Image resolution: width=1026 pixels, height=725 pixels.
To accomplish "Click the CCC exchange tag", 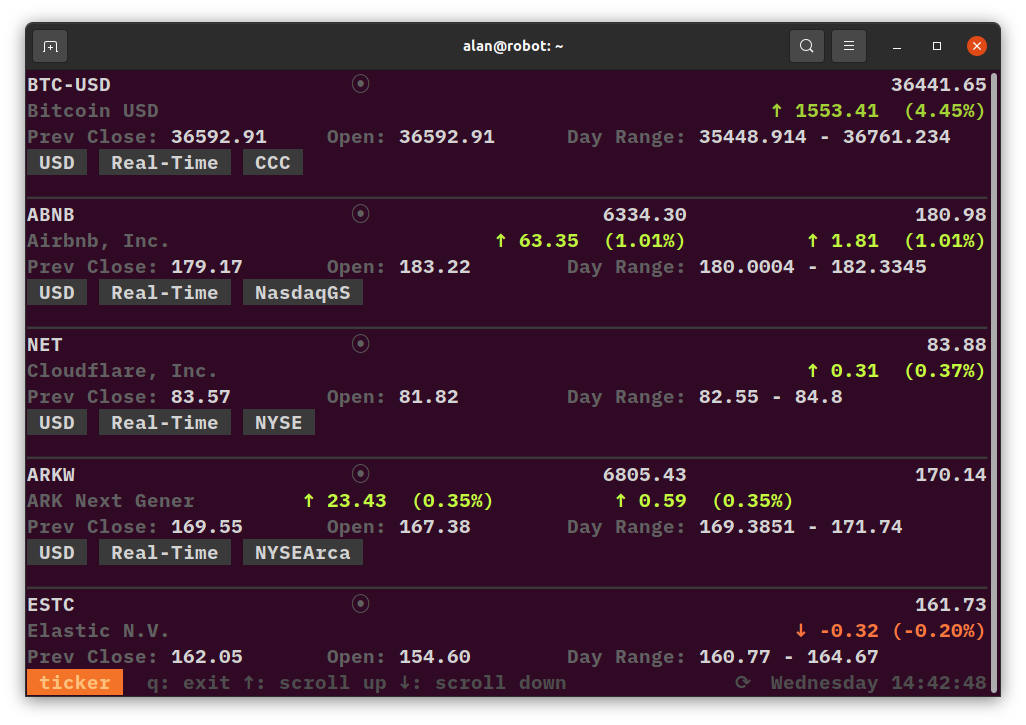I will click(x=273, y=162).
